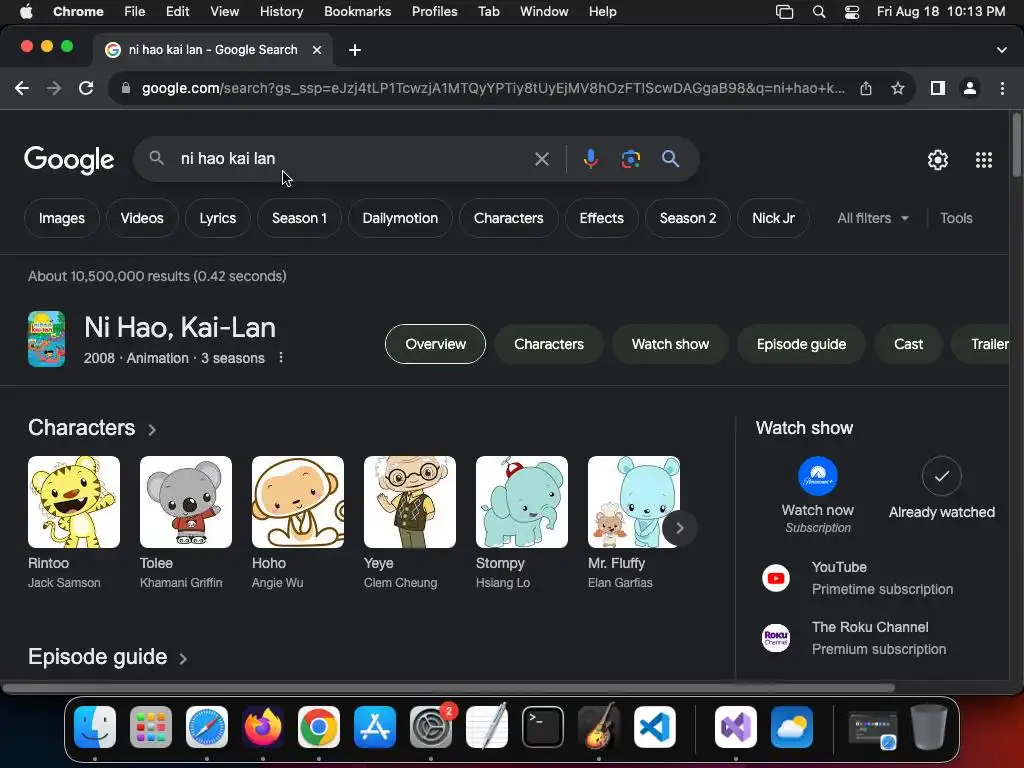The image size is (1024, 768).
Task: Open Spotlight search in menu bar
Action: (x=819, y=12)
